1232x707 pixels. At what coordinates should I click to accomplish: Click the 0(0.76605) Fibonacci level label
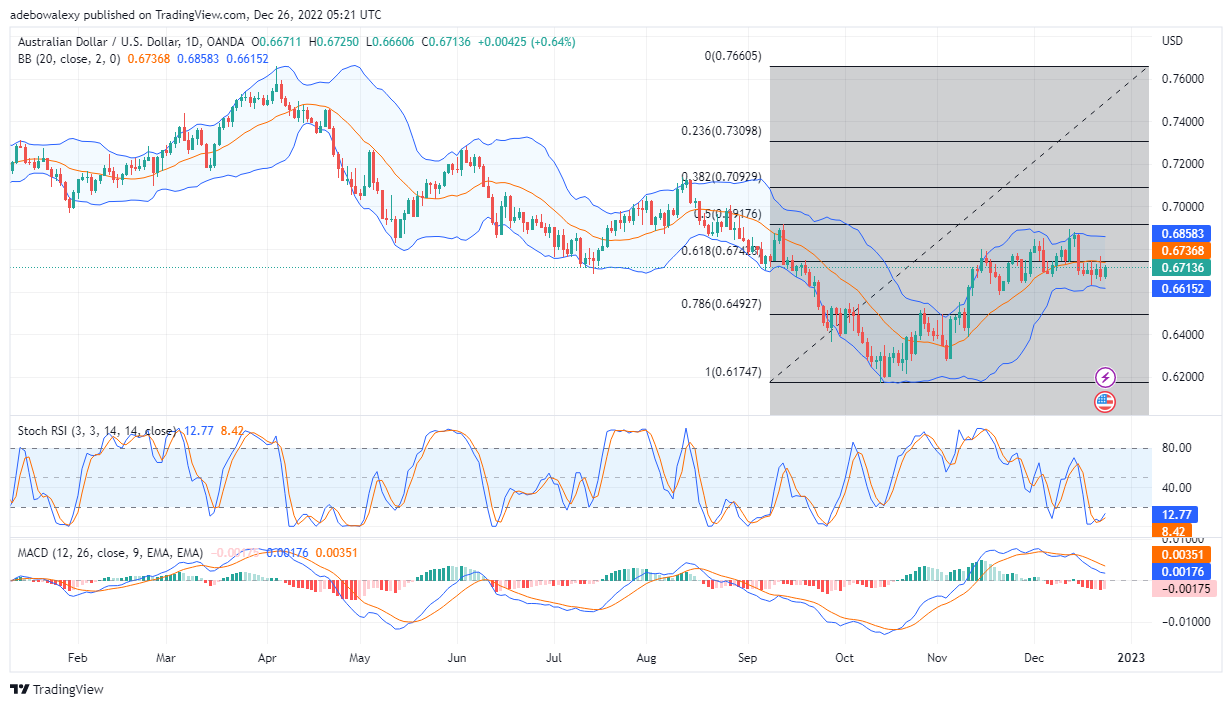(x=734, y=56)
